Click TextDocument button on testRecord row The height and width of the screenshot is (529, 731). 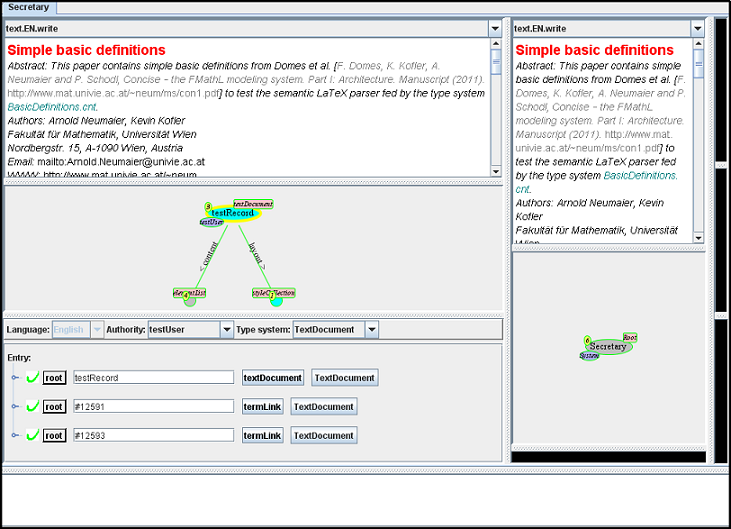point(345,378)
